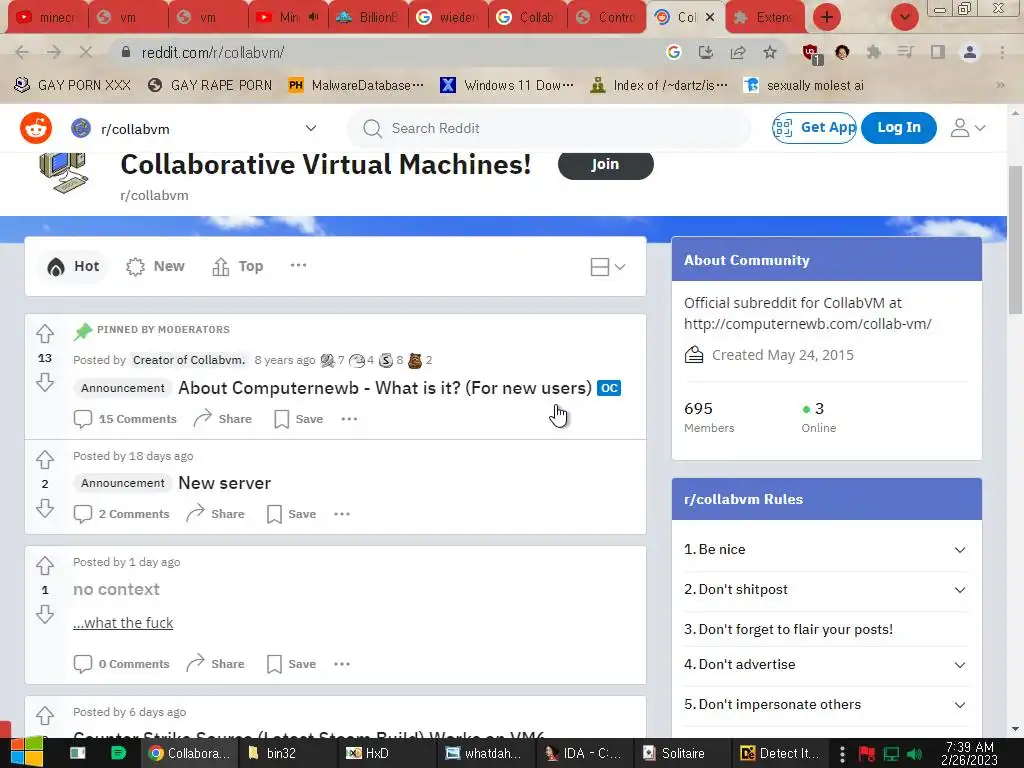Open the browser profile icon
The height and width of the screenshot is (768, 1024).
pyautogui.click(x=970, y=52)
